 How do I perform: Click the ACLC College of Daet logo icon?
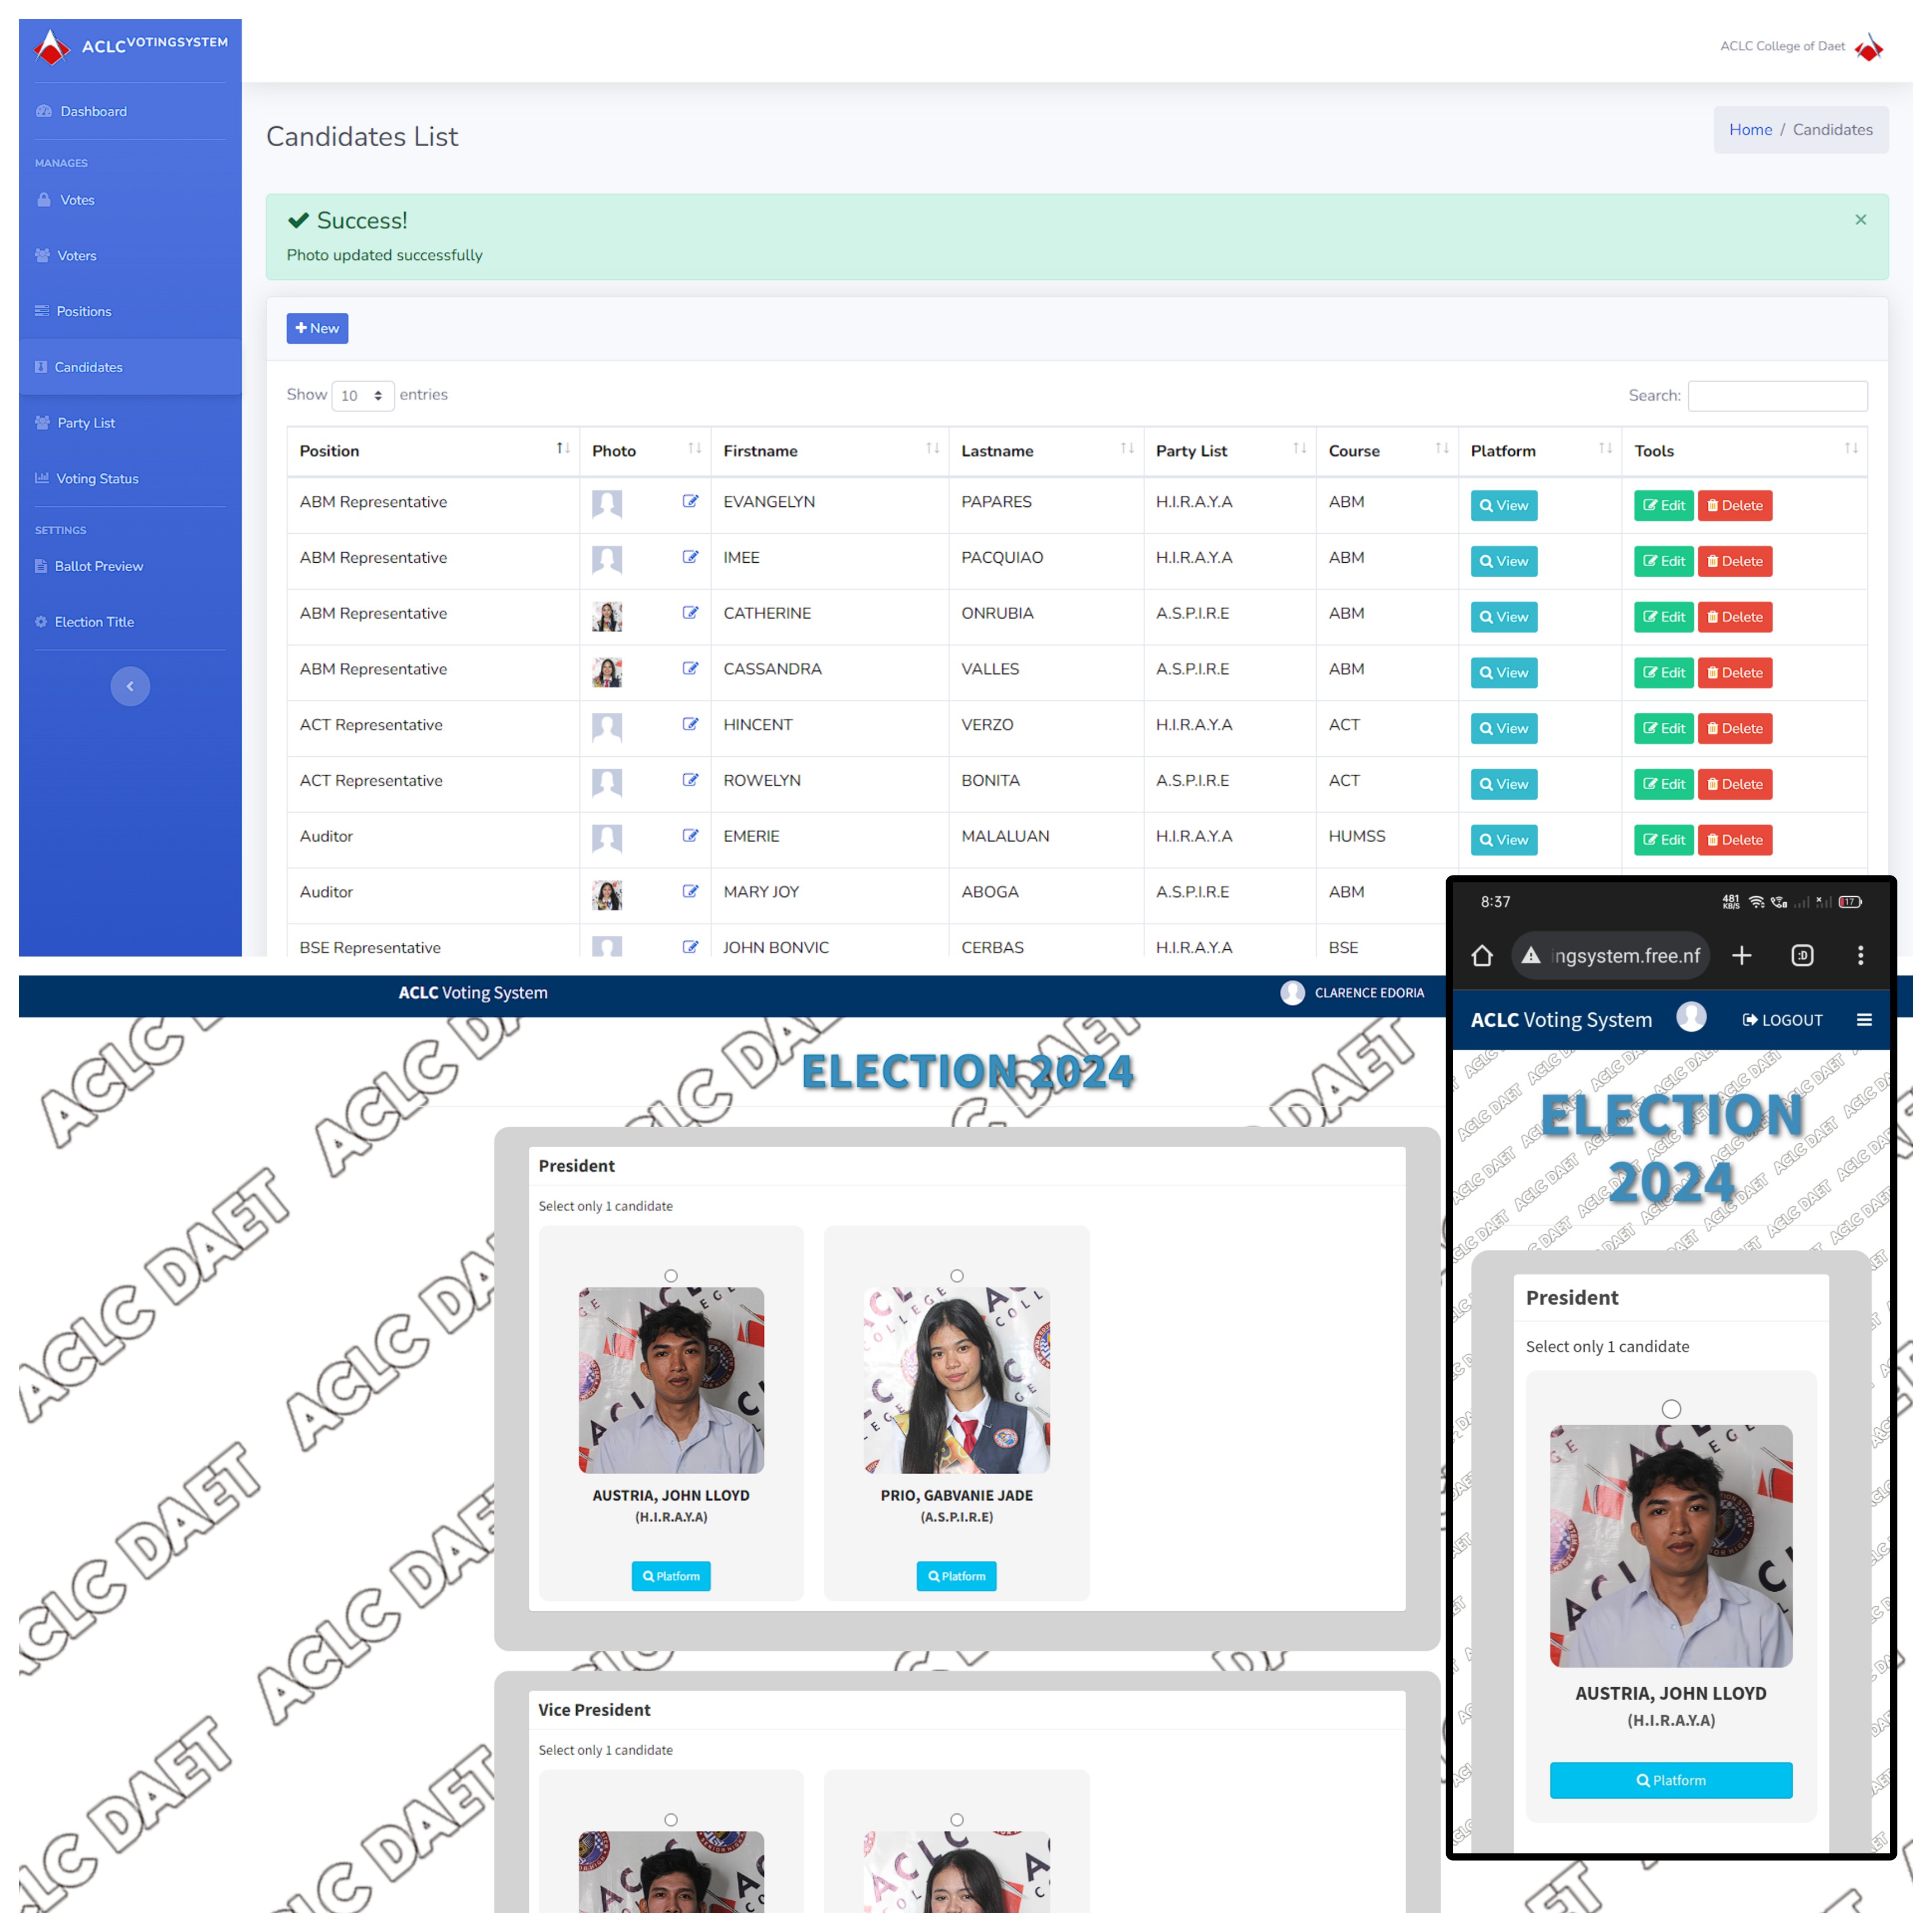click(1868, 46)
